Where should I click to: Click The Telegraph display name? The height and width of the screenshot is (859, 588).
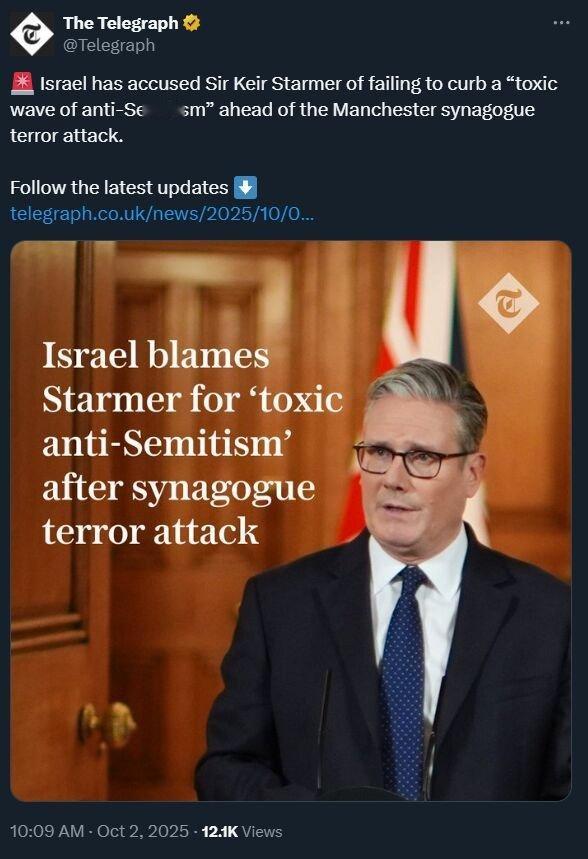pyautogui.click(x=121, y=23)
